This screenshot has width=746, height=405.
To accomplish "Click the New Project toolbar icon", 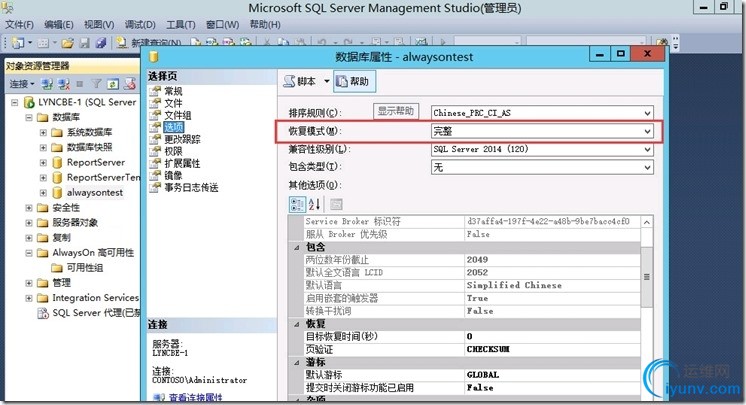I will click(x=18, y=43).
